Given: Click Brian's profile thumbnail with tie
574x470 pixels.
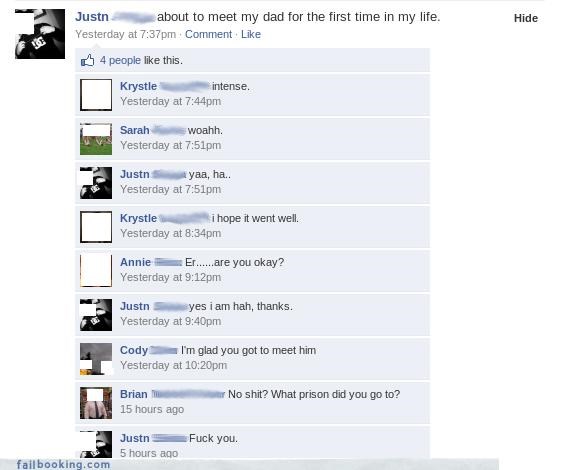Looking at the screenshot, I should (x=96, y=403).
